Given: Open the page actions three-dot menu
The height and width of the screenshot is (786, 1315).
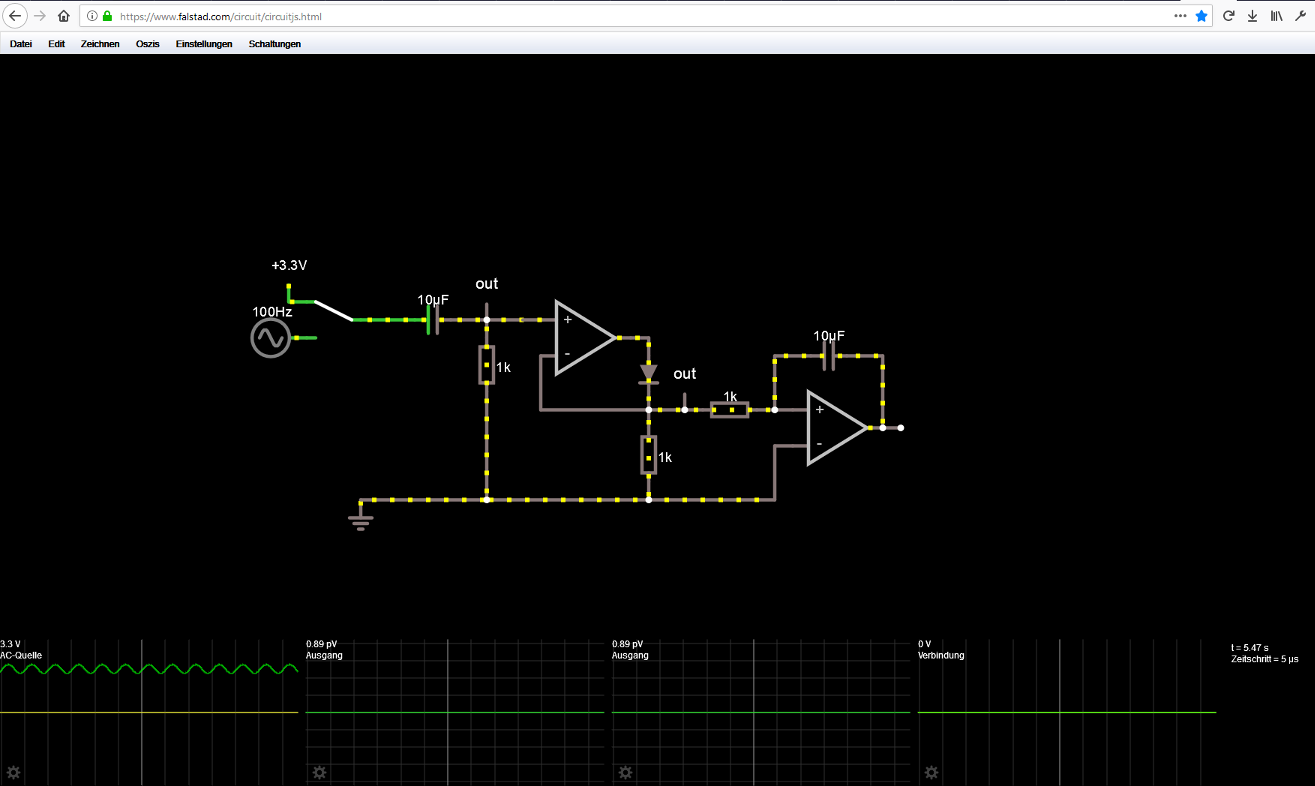Looking at the screenshot, I should [x=1181, y=16].
